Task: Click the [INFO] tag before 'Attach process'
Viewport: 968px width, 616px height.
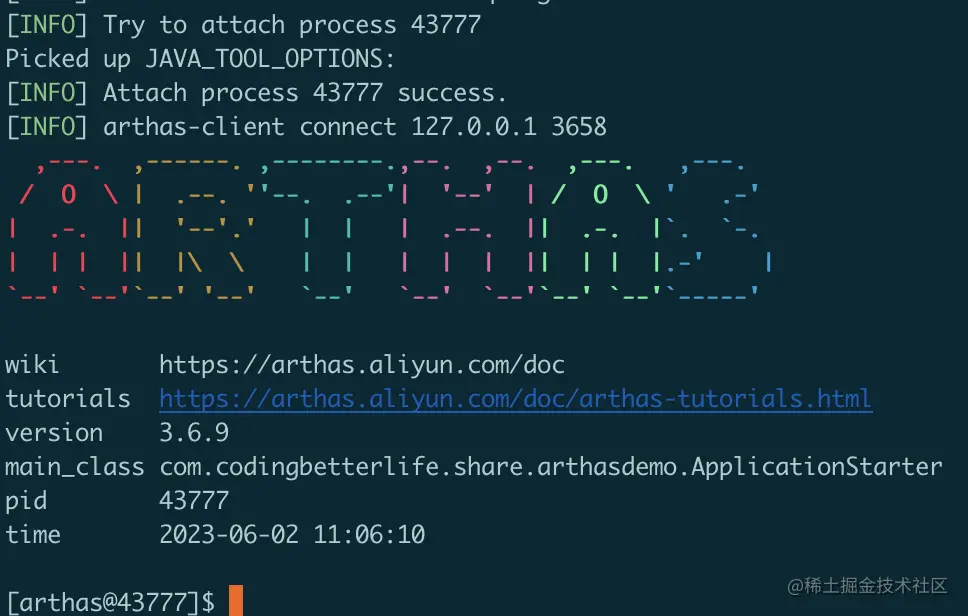Action: click(47, 93)
